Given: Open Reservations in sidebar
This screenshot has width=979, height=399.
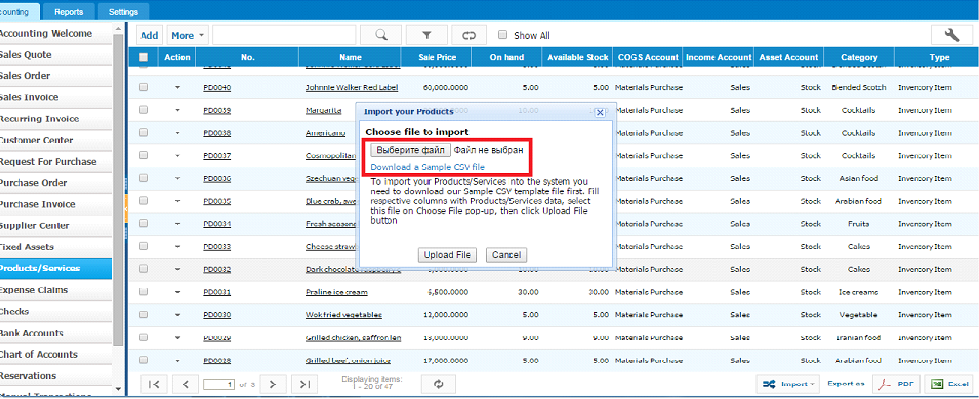Looking at the screenshot, I should tap(56, 375).
